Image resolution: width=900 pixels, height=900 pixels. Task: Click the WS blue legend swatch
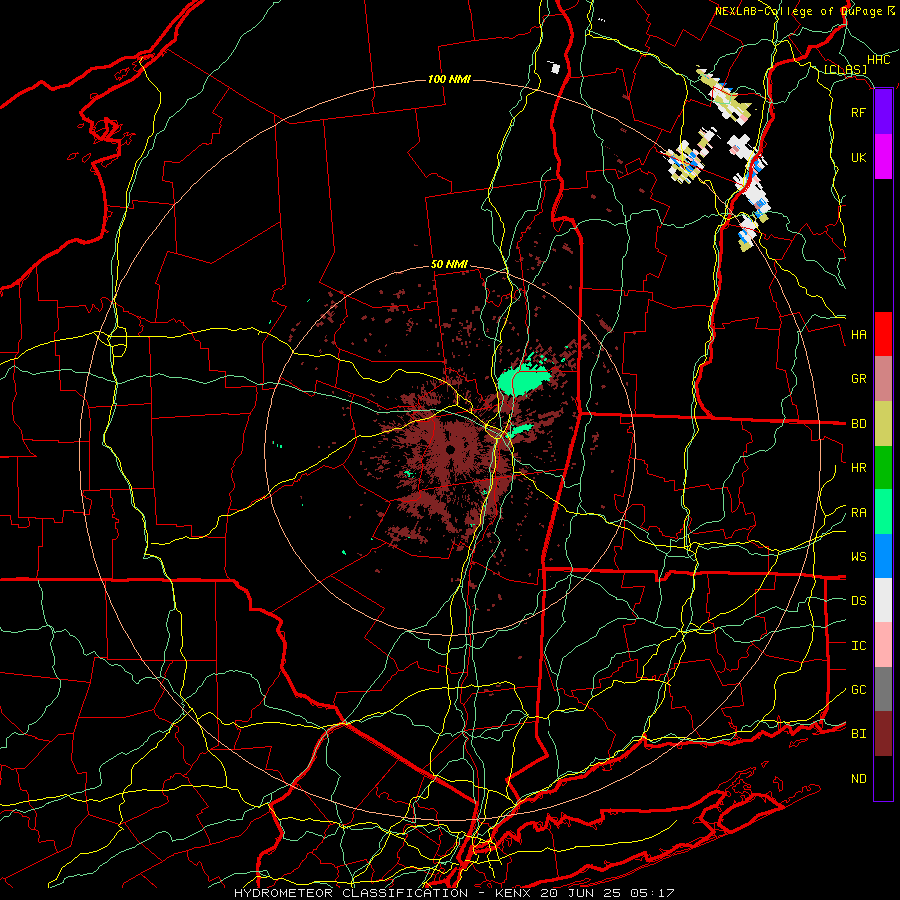pyautogui.click(x=883, y=556)
